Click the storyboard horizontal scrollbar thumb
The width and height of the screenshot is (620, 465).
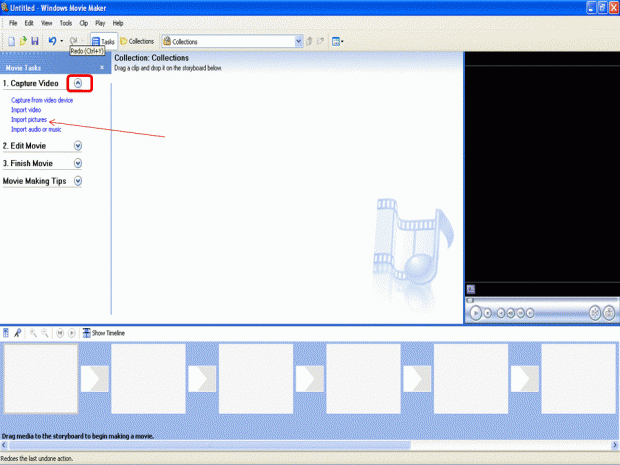click(210, 445)
